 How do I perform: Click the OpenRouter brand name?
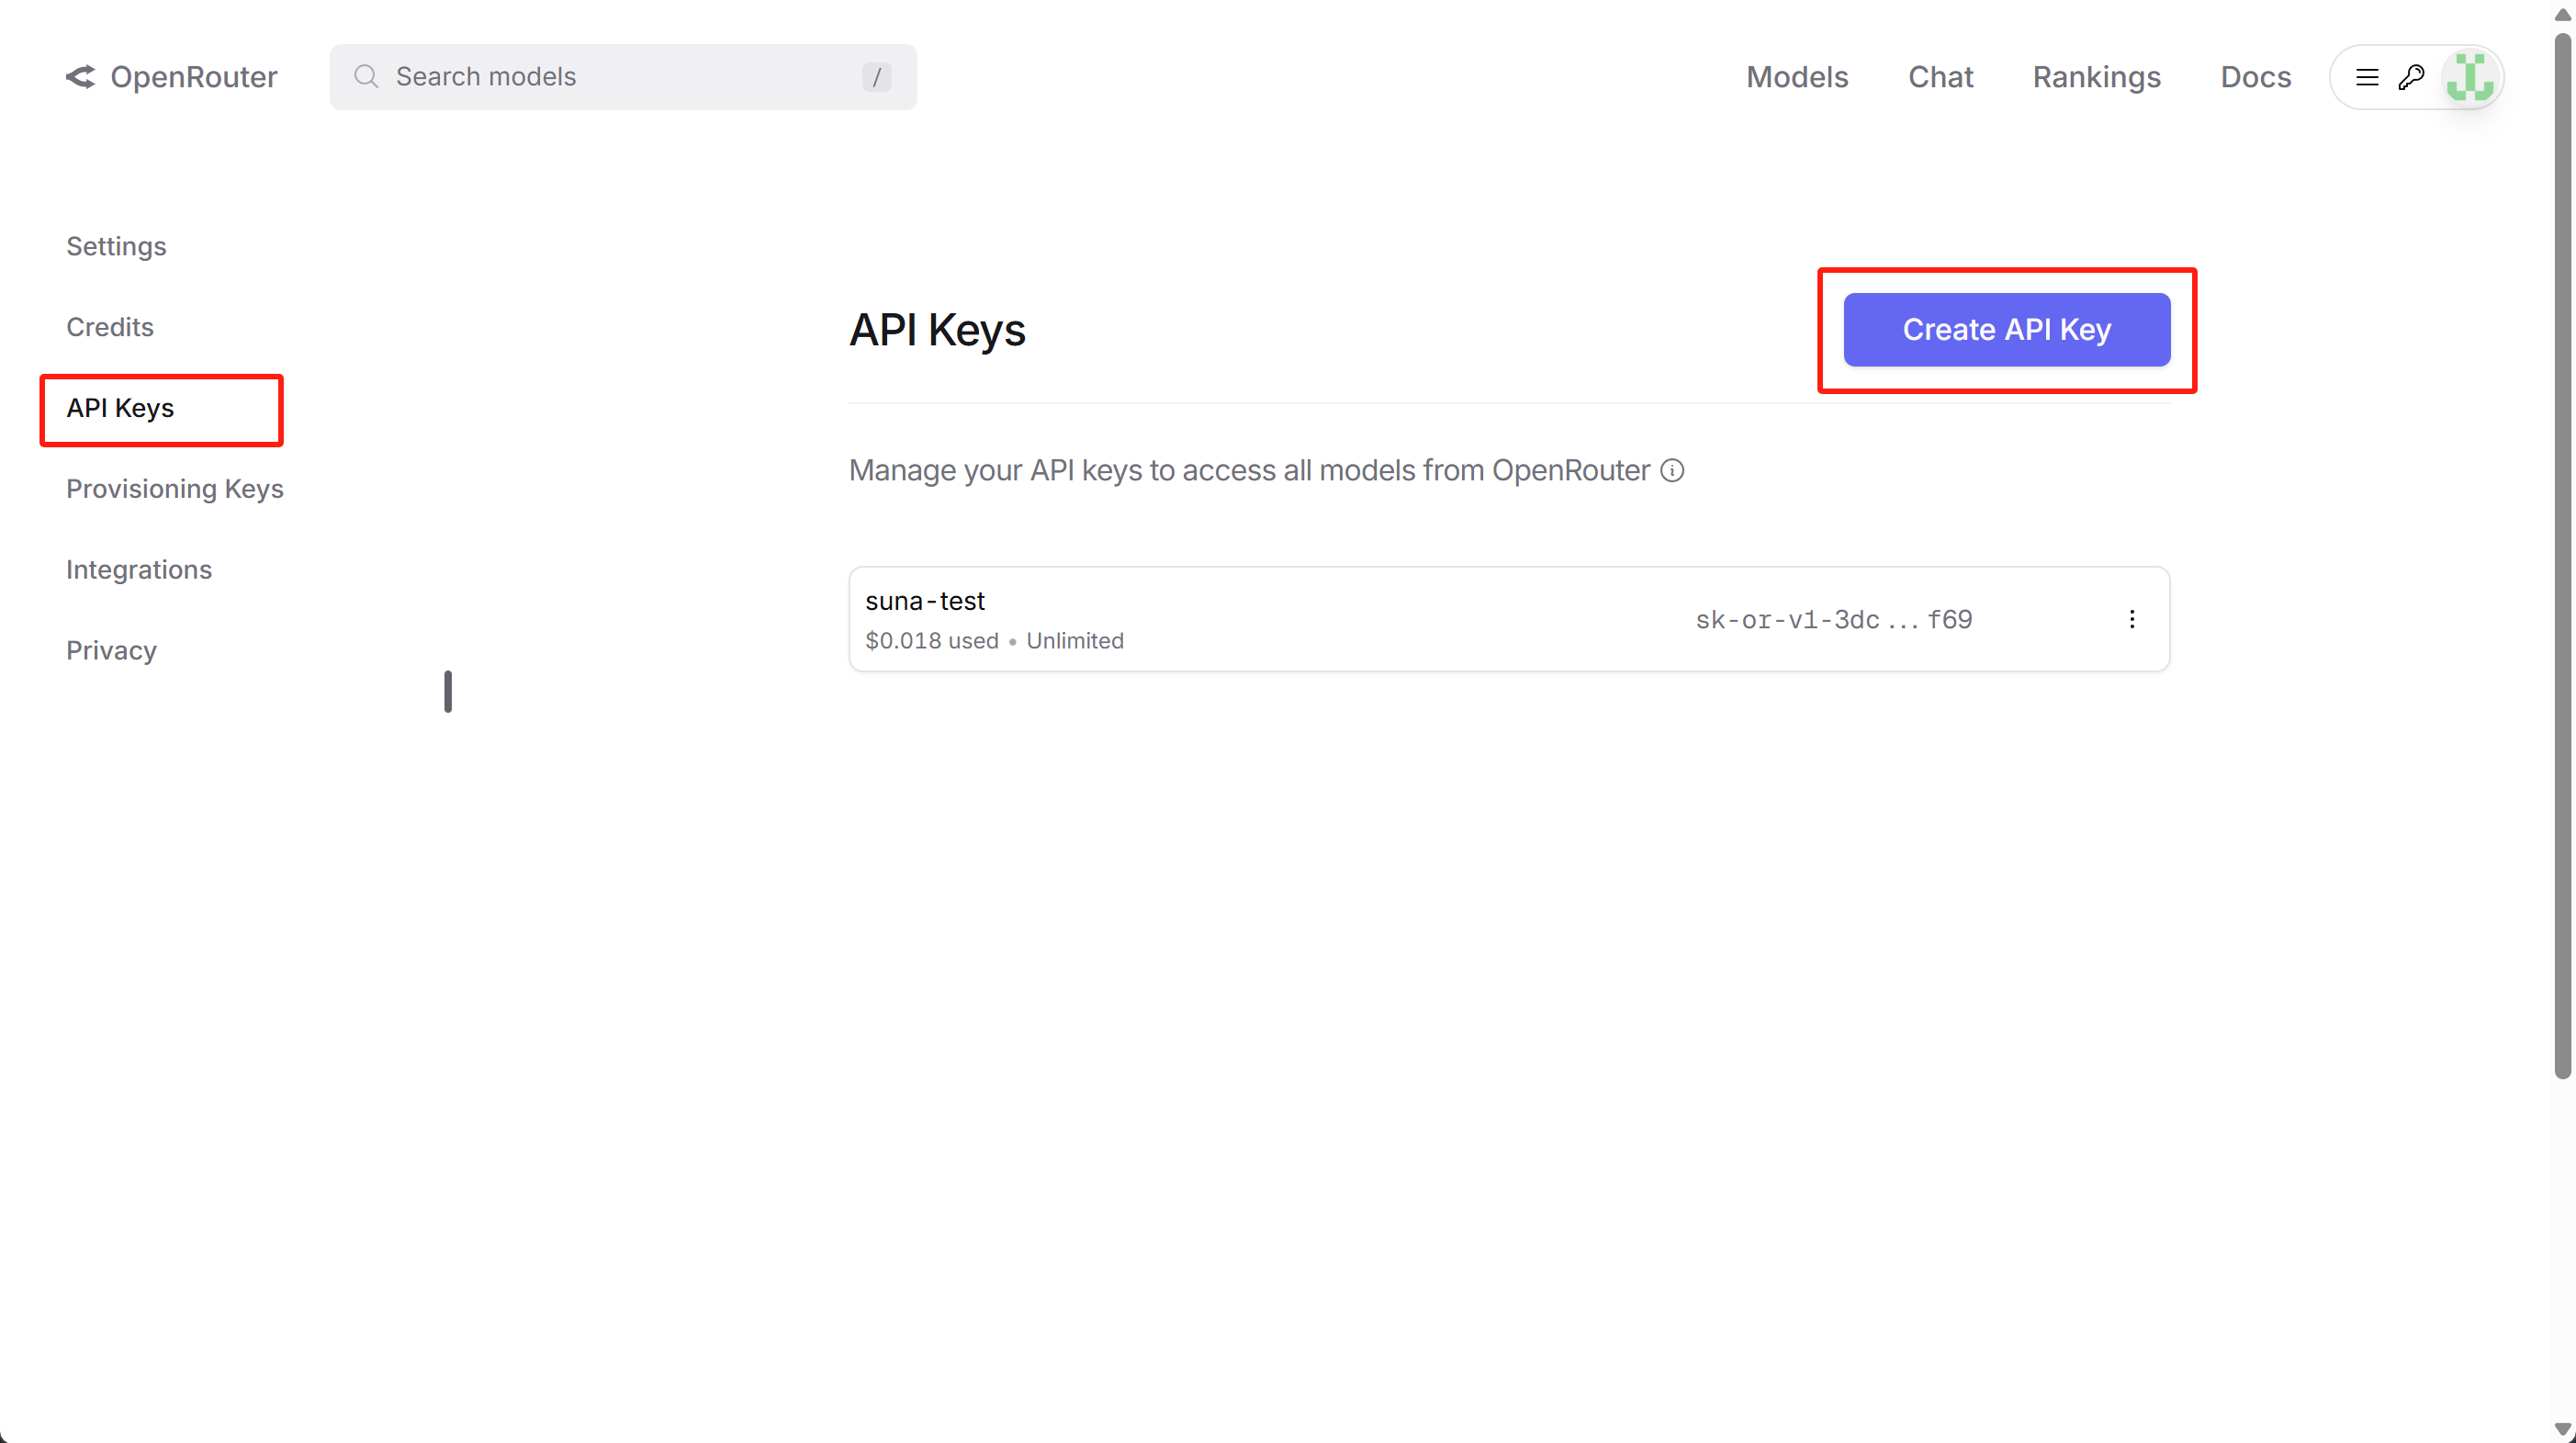[193, 77]
